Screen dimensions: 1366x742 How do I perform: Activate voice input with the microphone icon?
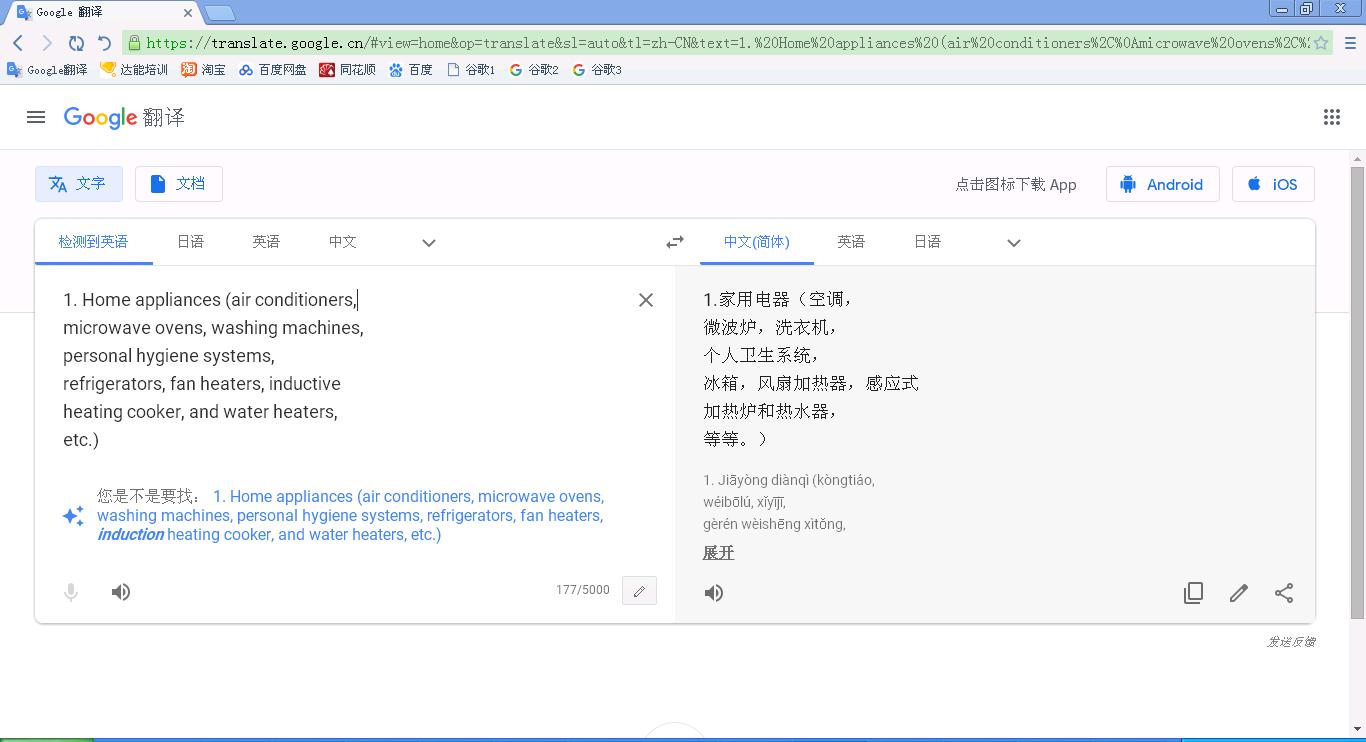tap(71, 591)
